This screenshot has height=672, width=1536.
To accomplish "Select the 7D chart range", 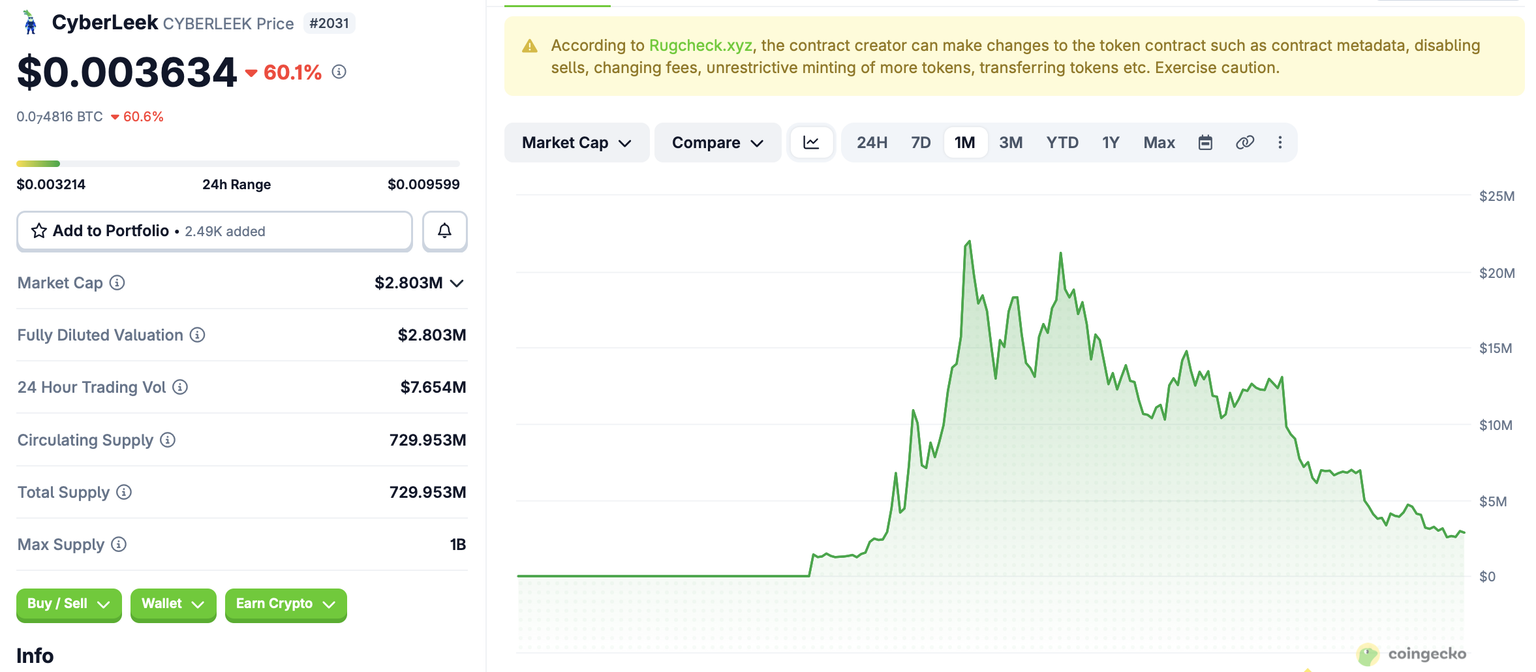I will tap(921, 143).
